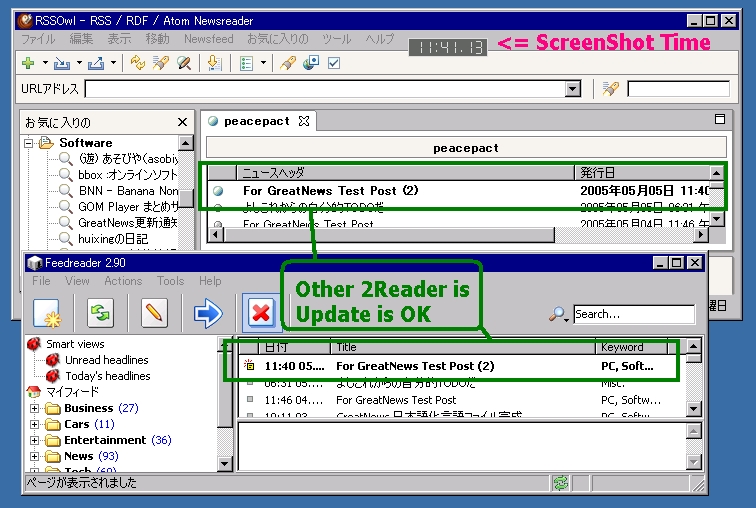
Task: Open dropdown arrow next to export icon
Action: (113, 63)
